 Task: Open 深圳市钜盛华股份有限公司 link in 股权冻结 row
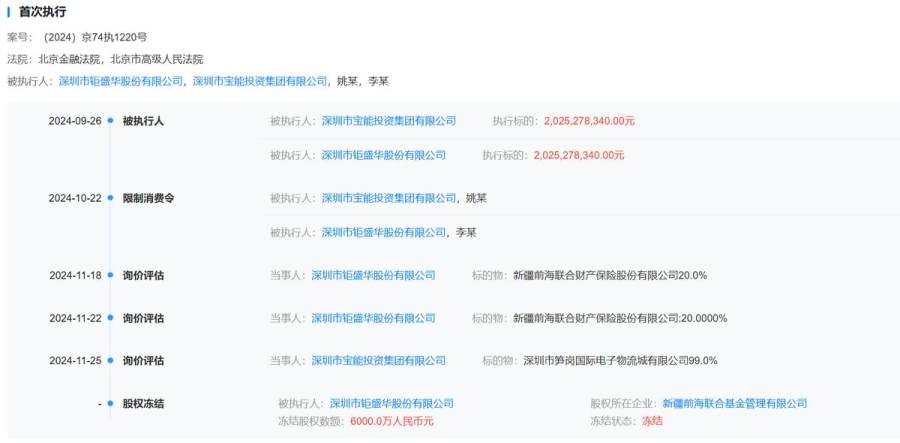pos(391,403)
